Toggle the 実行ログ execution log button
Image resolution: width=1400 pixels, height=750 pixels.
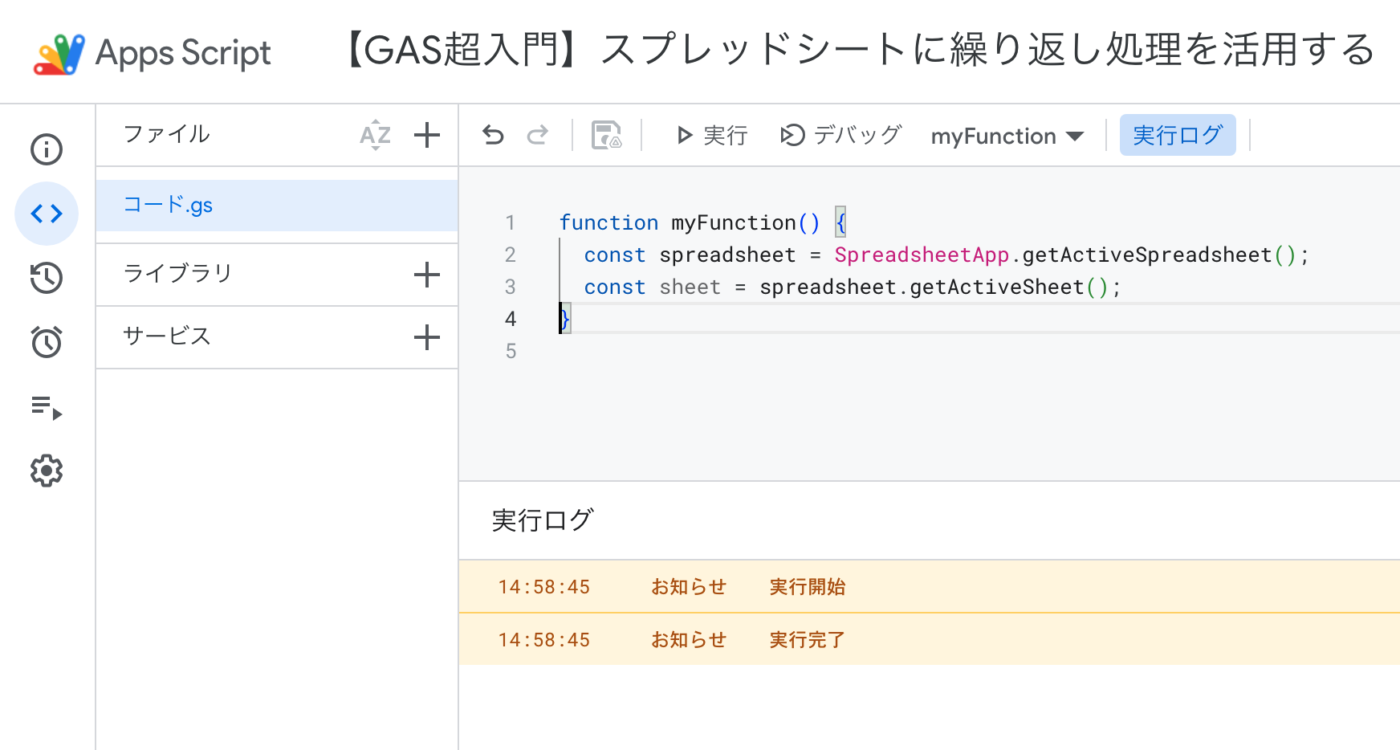1177,135
